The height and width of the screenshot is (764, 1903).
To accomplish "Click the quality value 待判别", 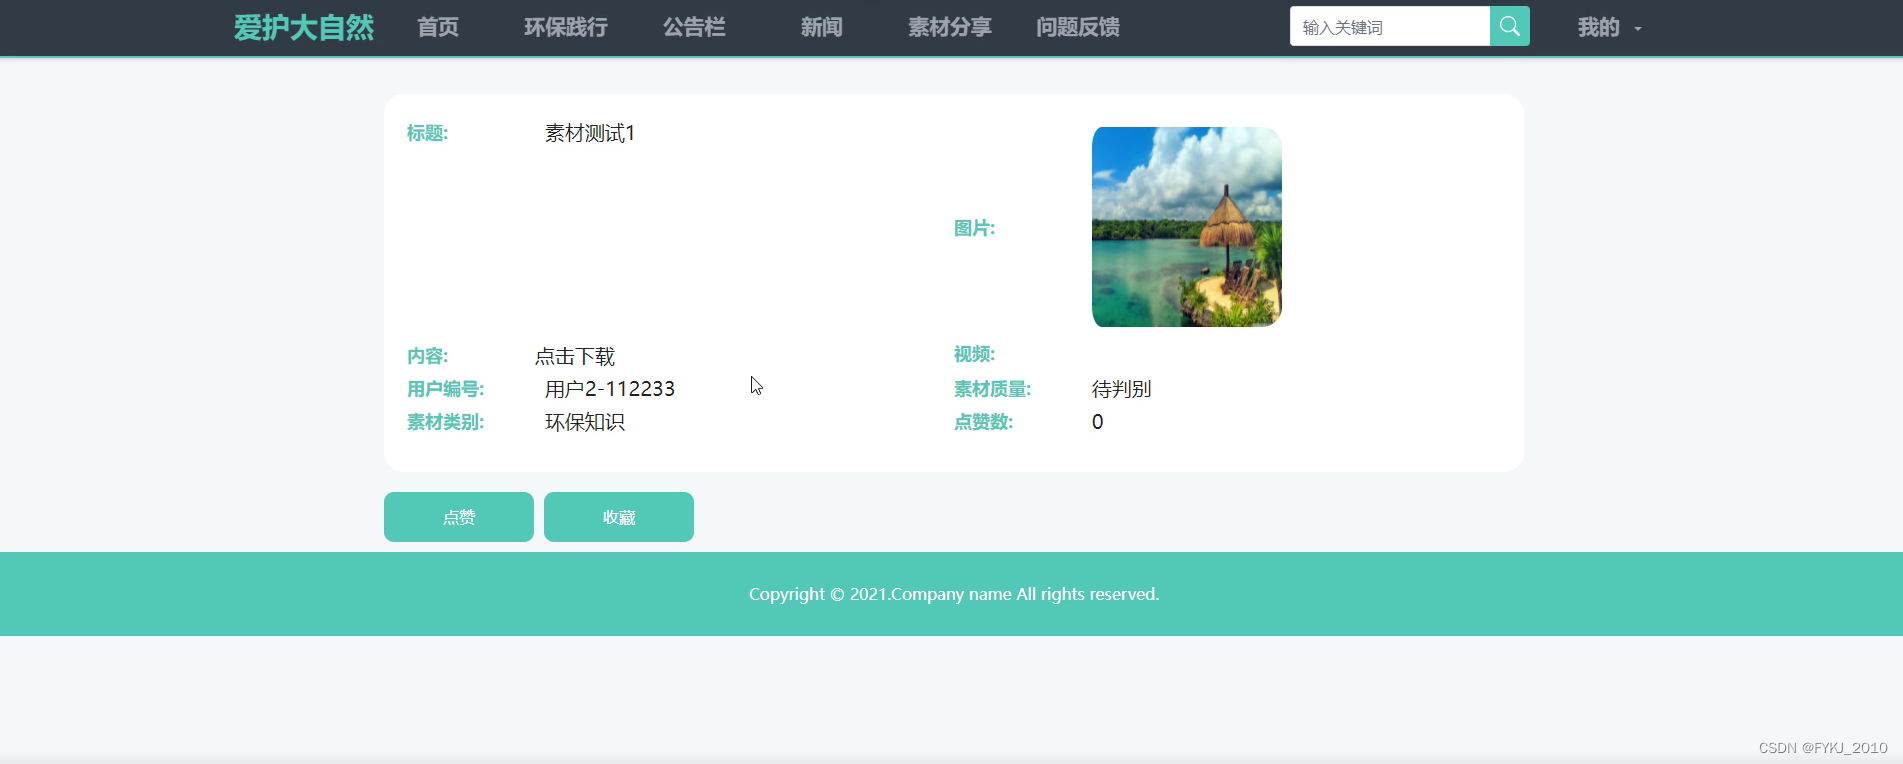I will pyautogui.click(x=1122, y=389).
